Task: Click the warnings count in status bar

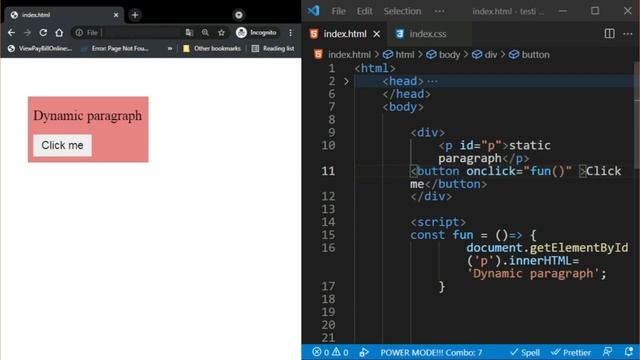Action: [x=340, y=352]
